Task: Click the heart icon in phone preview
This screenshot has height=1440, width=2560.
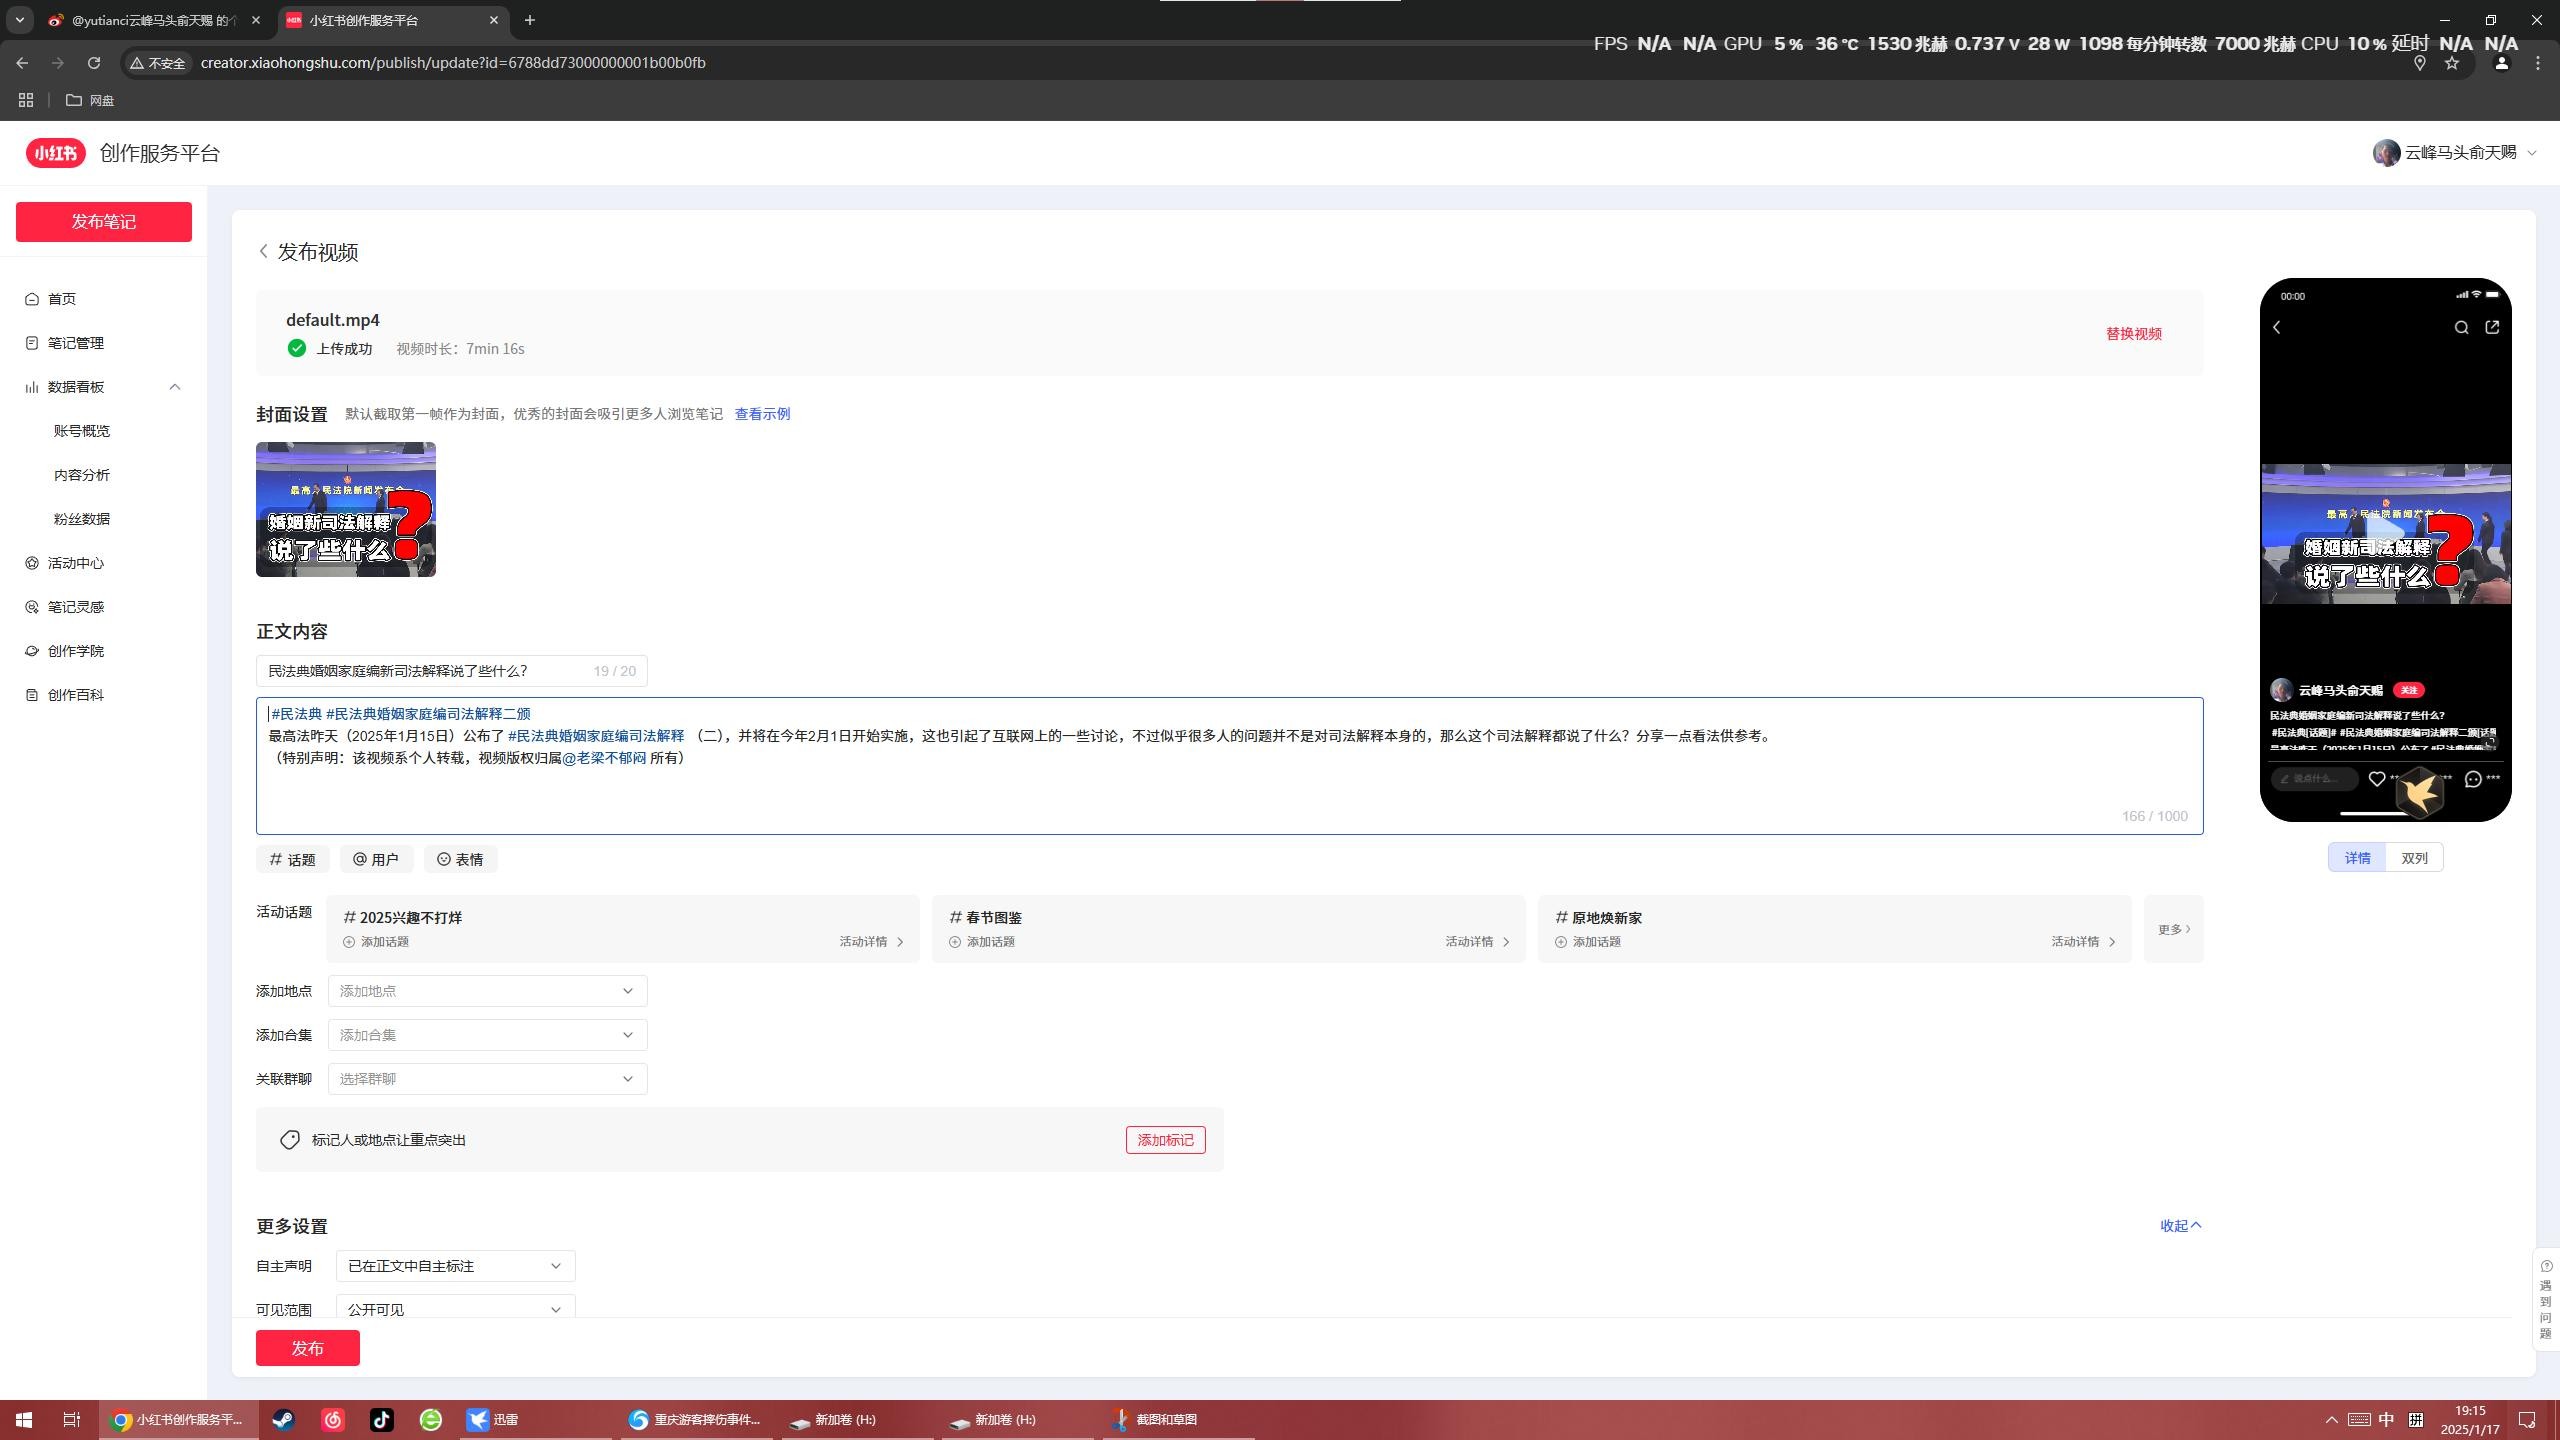Action: [x=2377, y=779]
